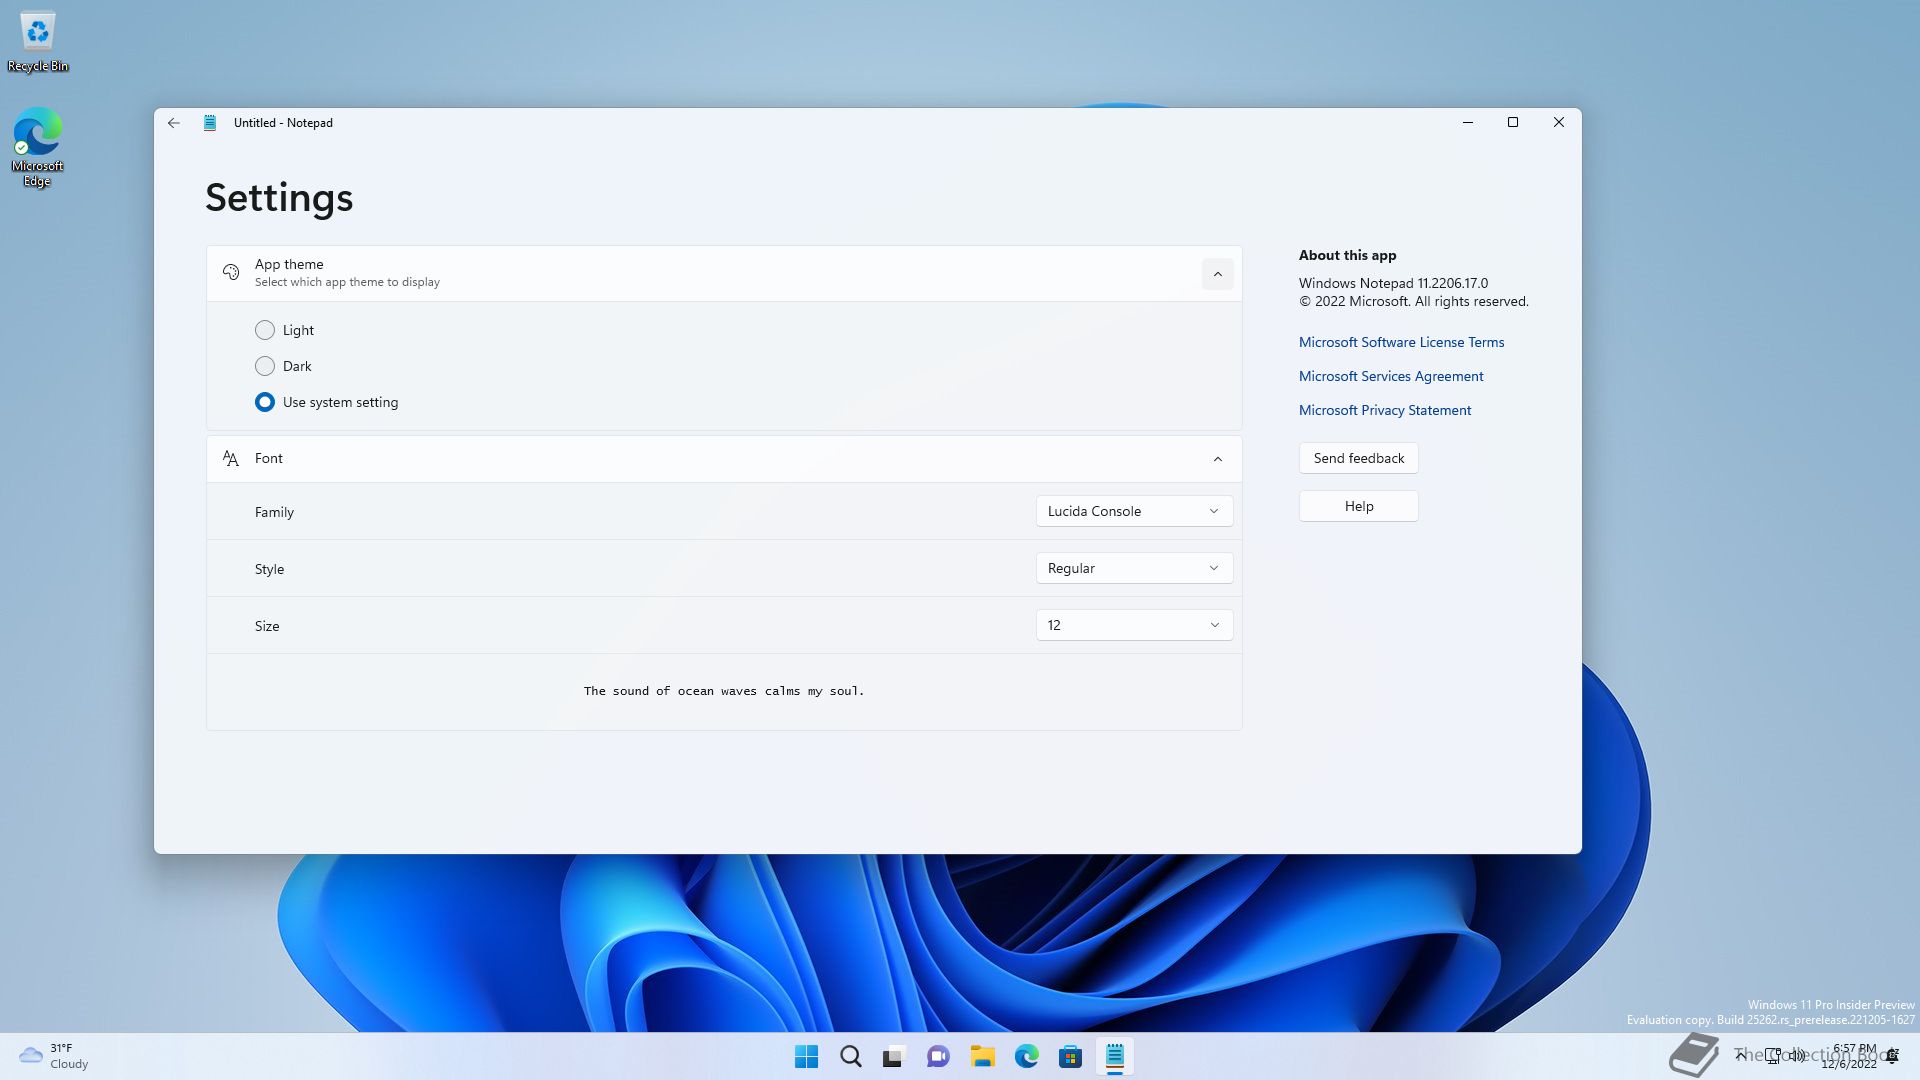The height and width of the screenshot is (1080, 1920).
Task: Open File Explorer from taskbar
Action: (x=982, y=1056)
